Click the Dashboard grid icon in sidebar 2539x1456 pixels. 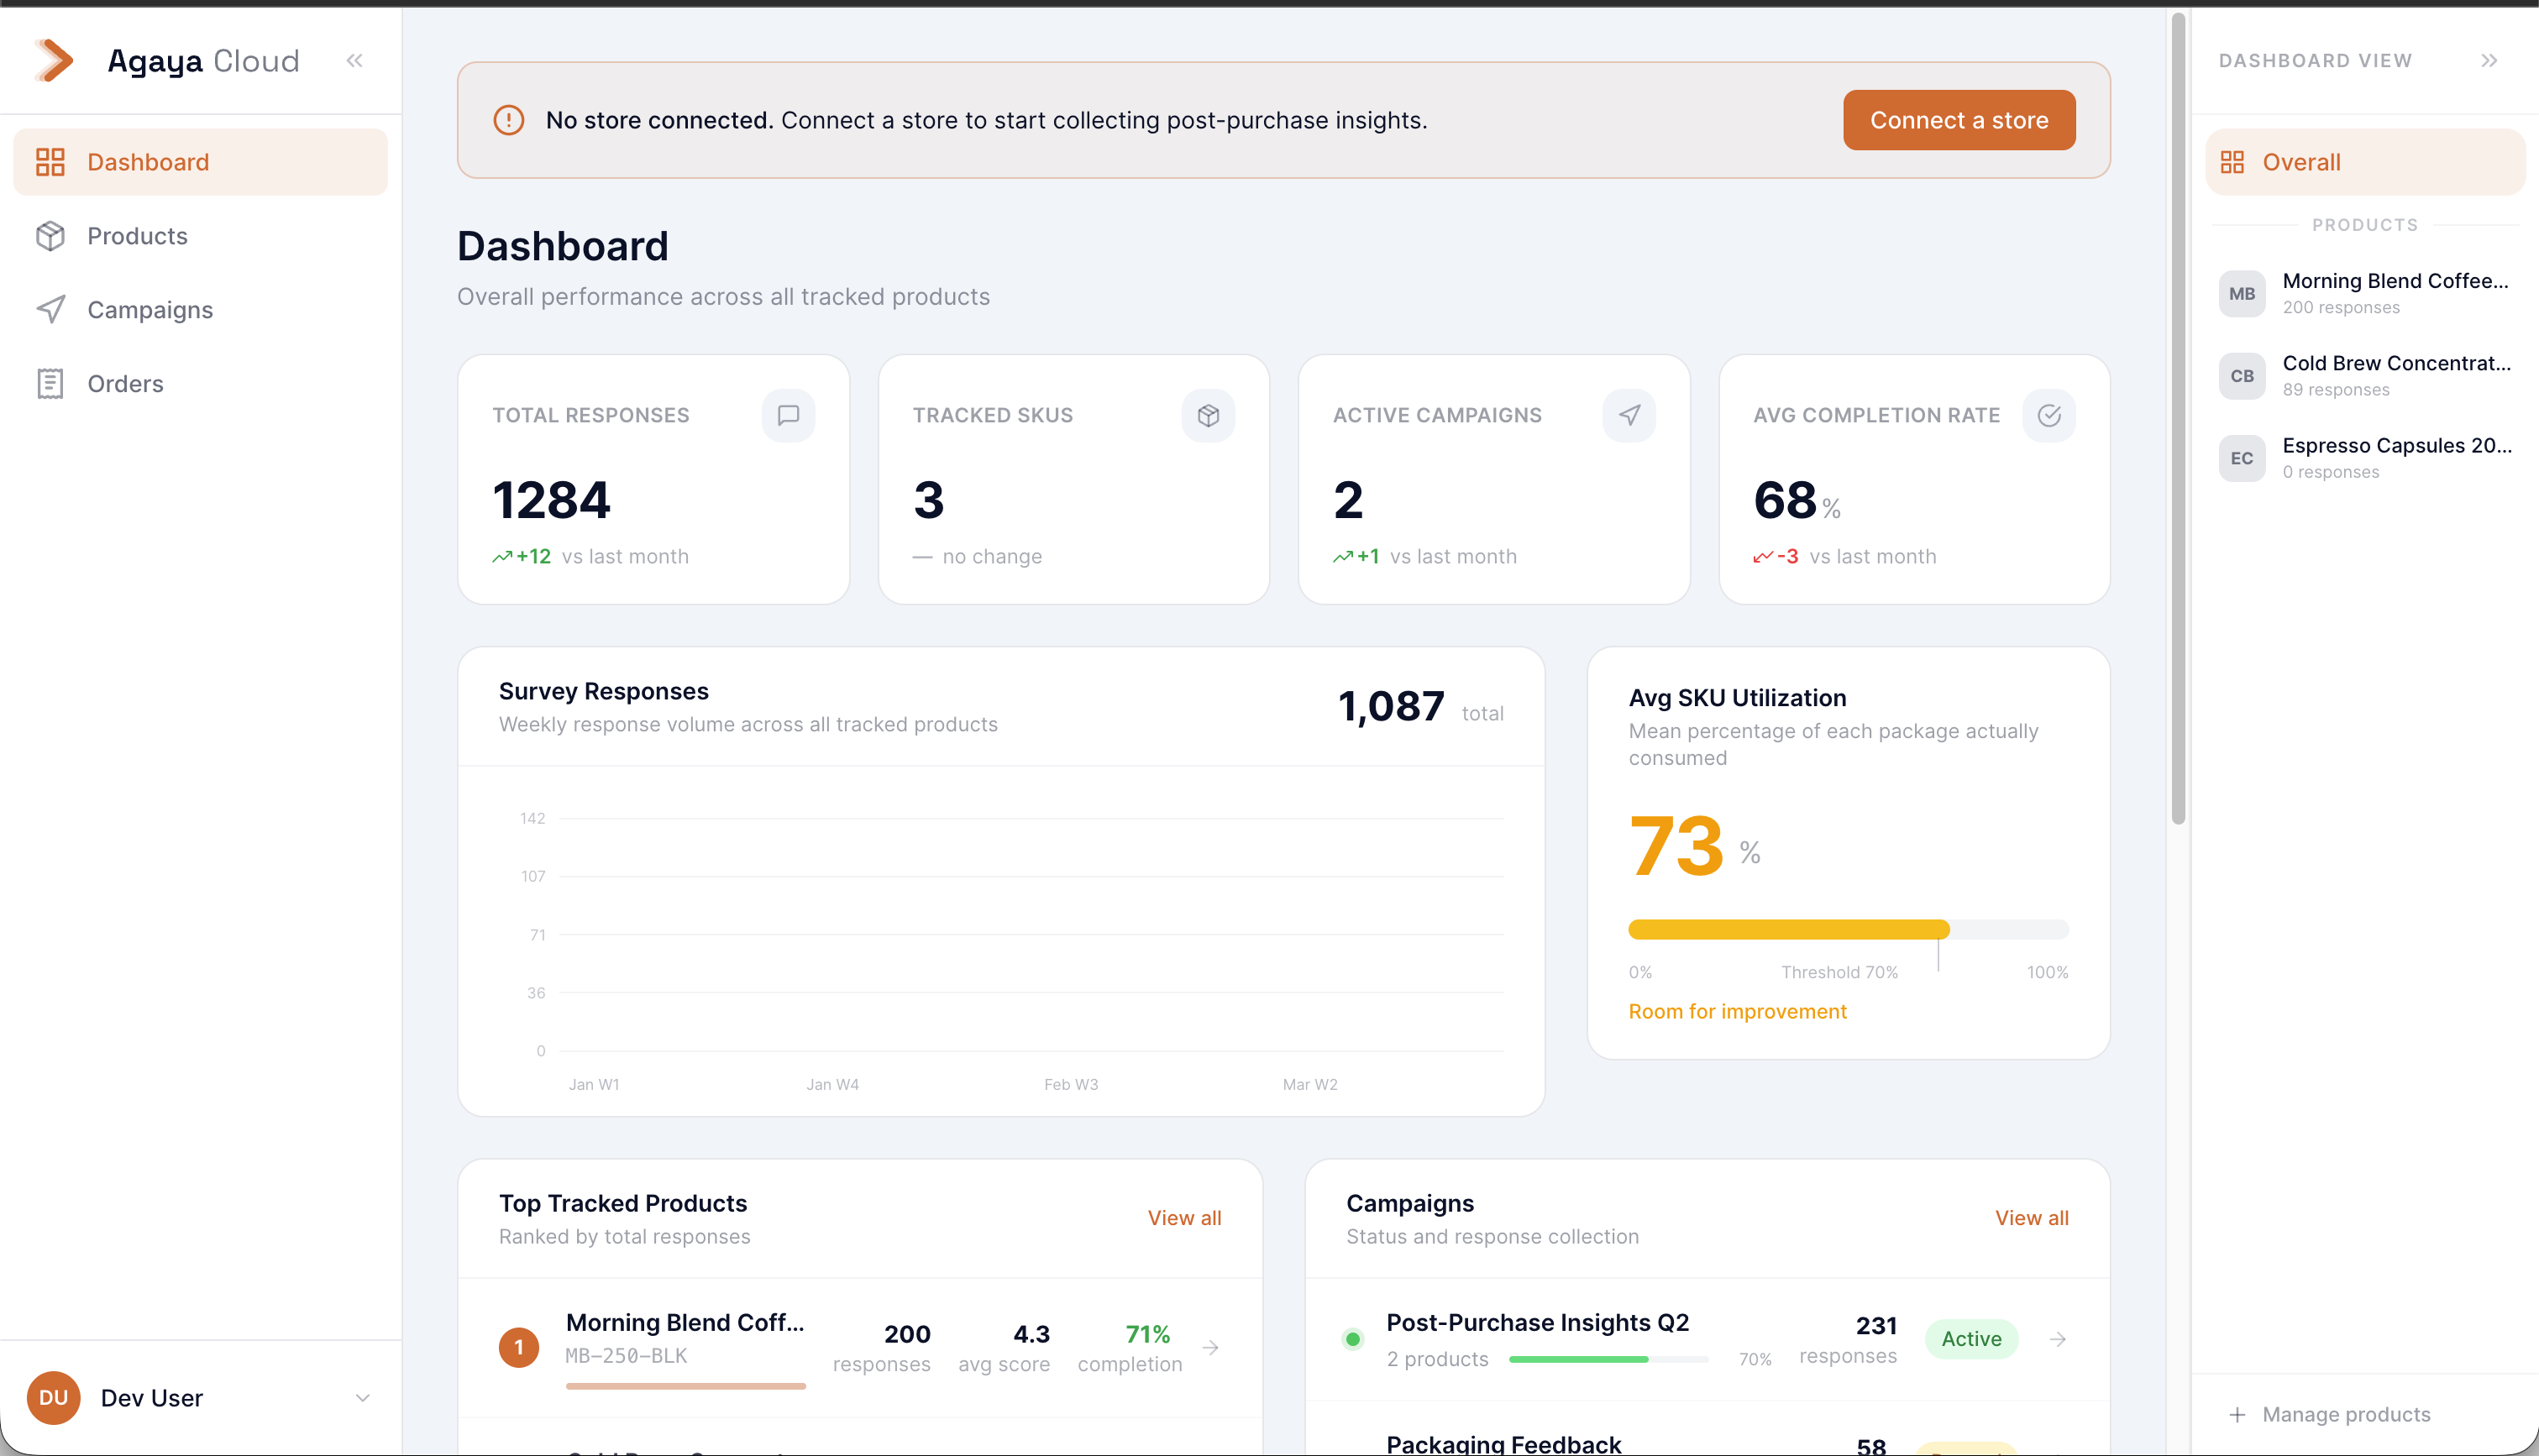50,162
